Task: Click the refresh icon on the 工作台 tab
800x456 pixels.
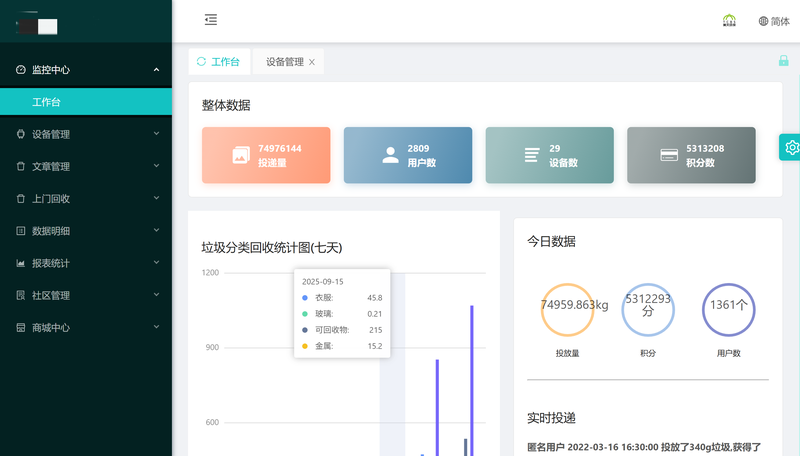Action: point(201,62)
